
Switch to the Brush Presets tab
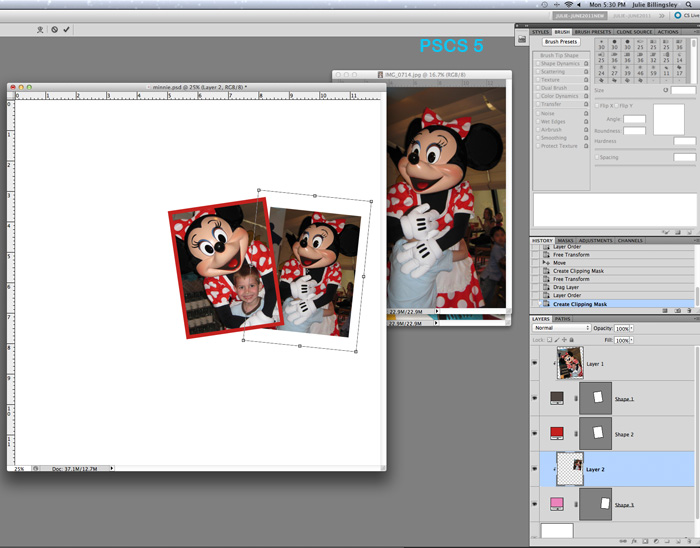click(x=592, y=32)
